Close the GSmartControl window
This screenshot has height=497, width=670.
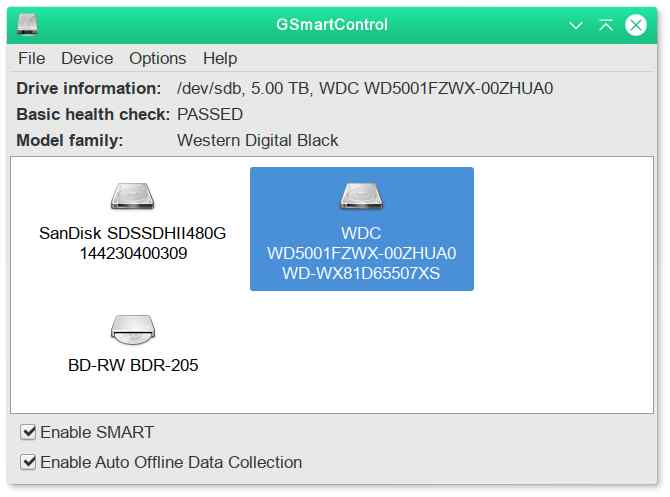click(636, 25)
